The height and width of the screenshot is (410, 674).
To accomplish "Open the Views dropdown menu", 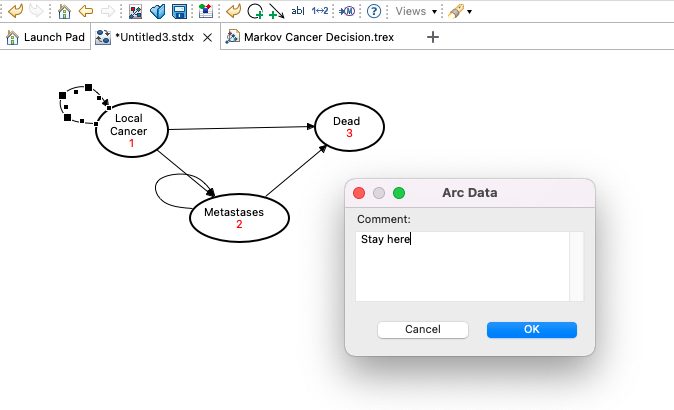I will click(x=417, y=12).
